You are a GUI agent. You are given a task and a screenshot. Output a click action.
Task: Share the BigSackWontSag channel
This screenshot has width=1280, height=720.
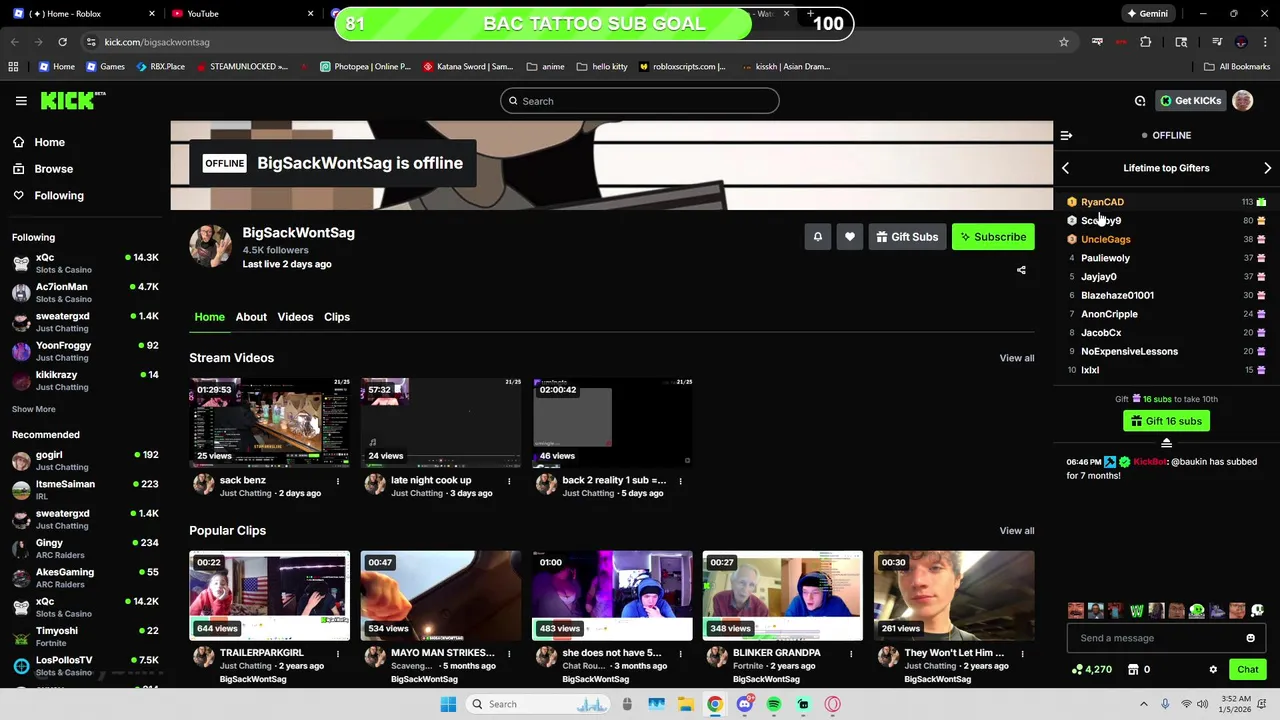coord(1021,270)
